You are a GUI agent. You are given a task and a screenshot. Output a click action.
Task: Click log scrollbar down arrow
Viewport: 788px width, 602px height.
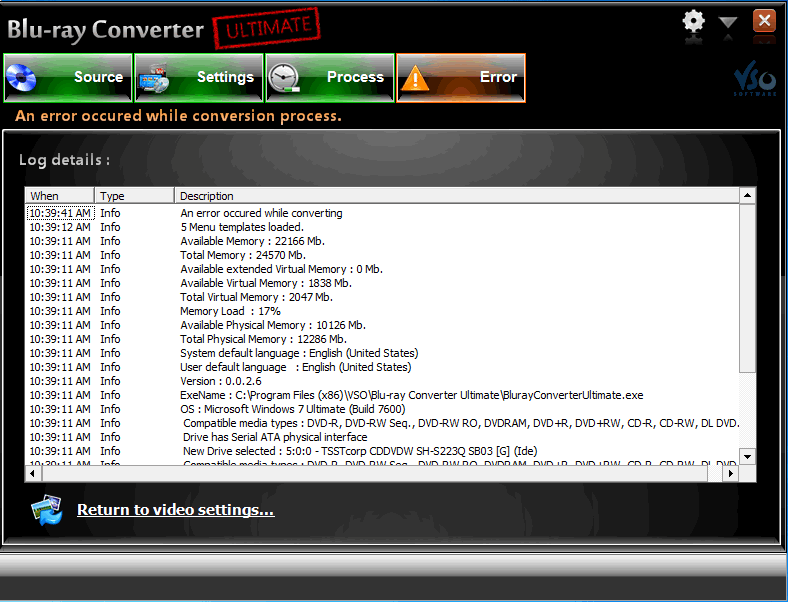[x=747, y=457]
